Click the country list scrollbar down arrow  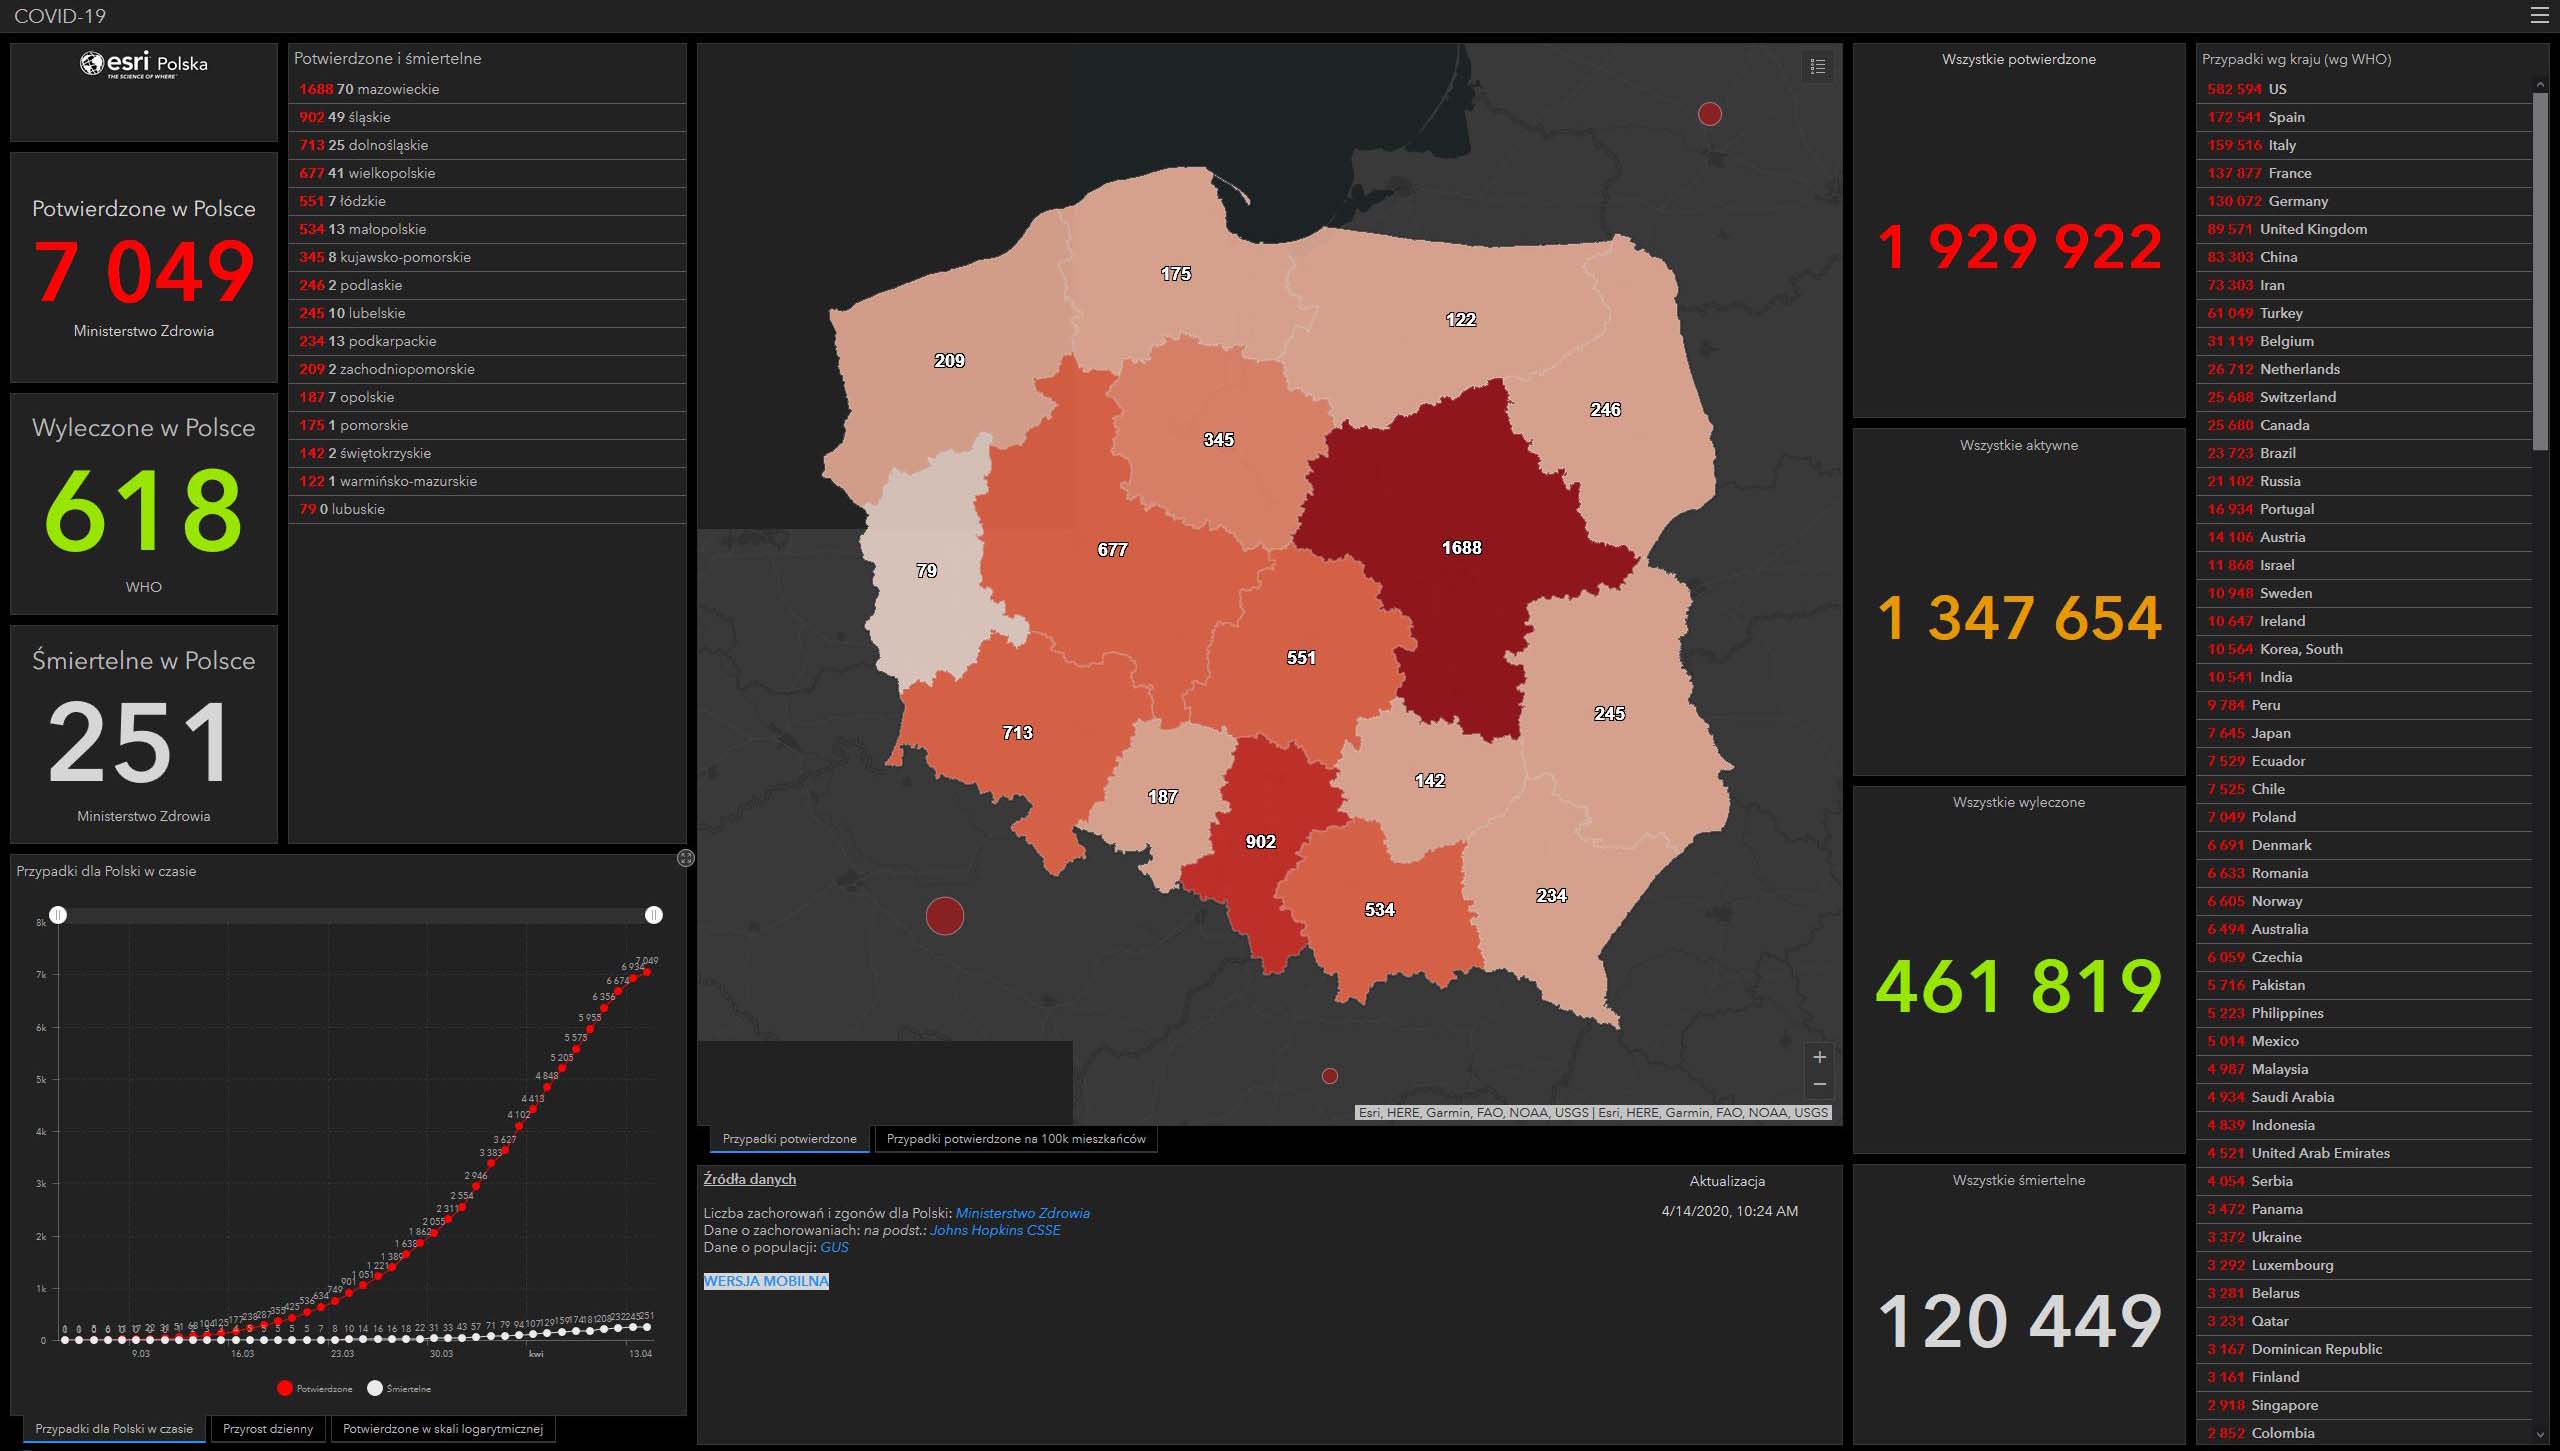pos(2540,1435)
